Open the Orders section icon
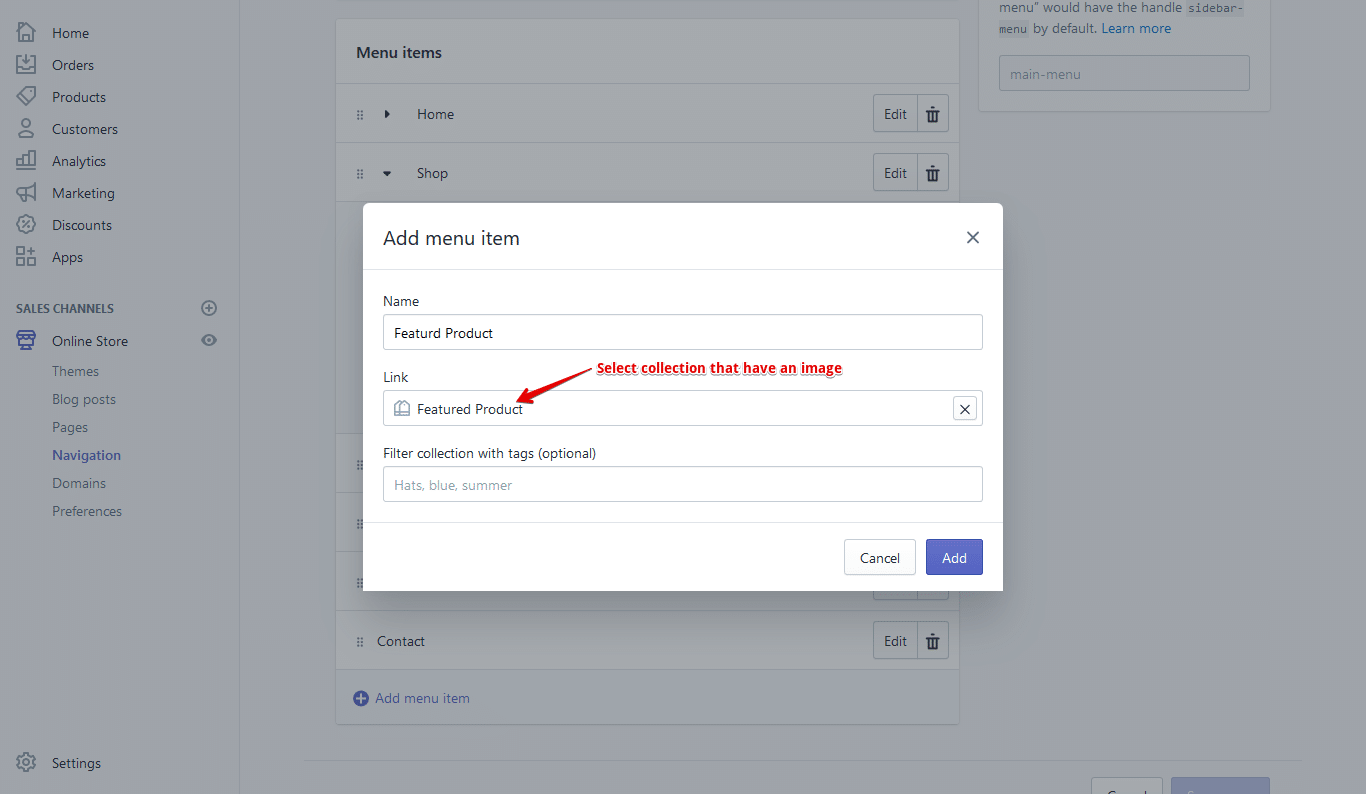1366x794 pixels. click(x=26, y=64)
